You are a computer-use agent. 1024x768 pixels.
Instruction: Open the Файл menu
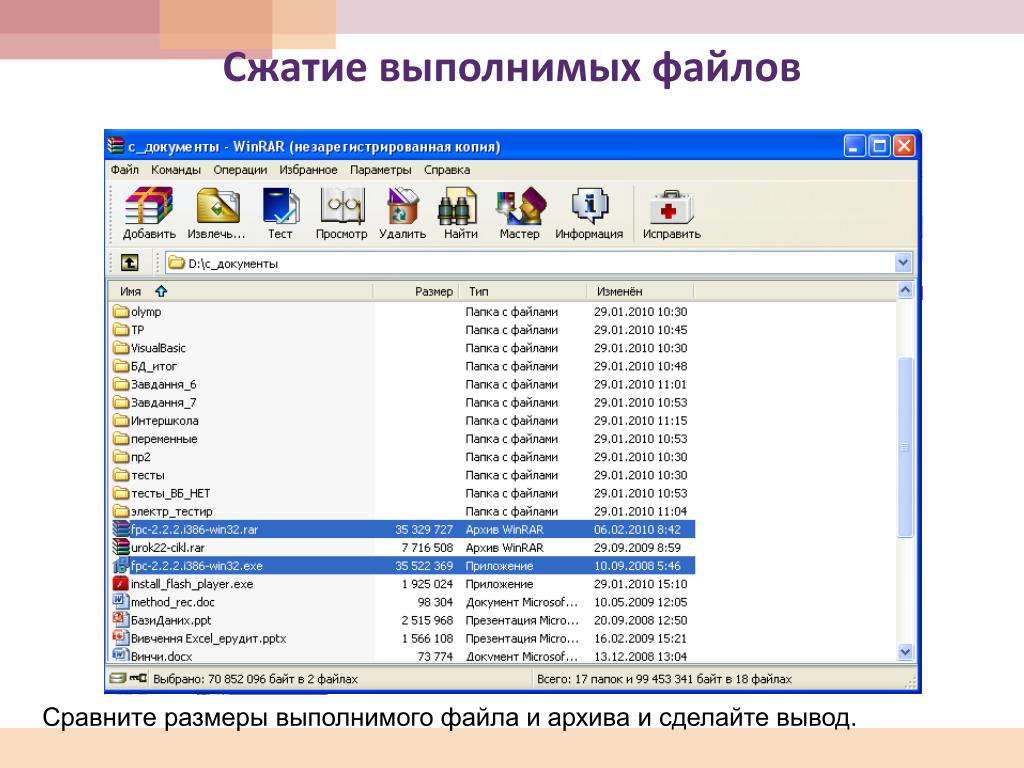[x=125, y=170]
